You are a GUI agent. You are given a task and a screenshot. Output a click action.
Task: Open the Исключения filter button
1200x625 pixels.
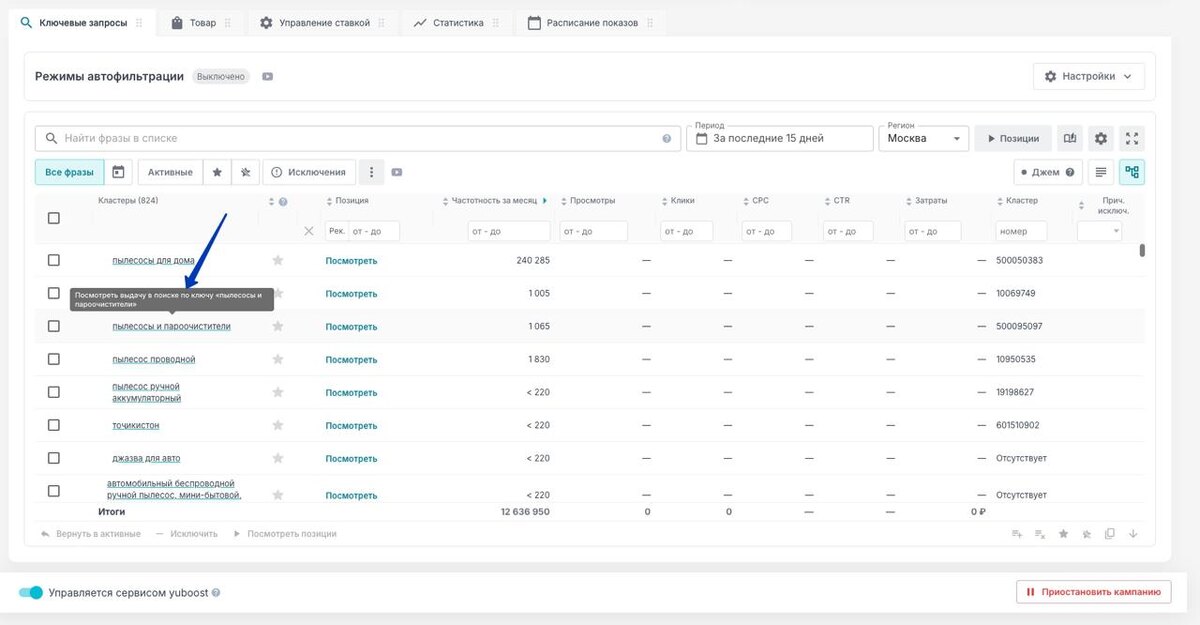pyautogui.click(x=309, y=172)
